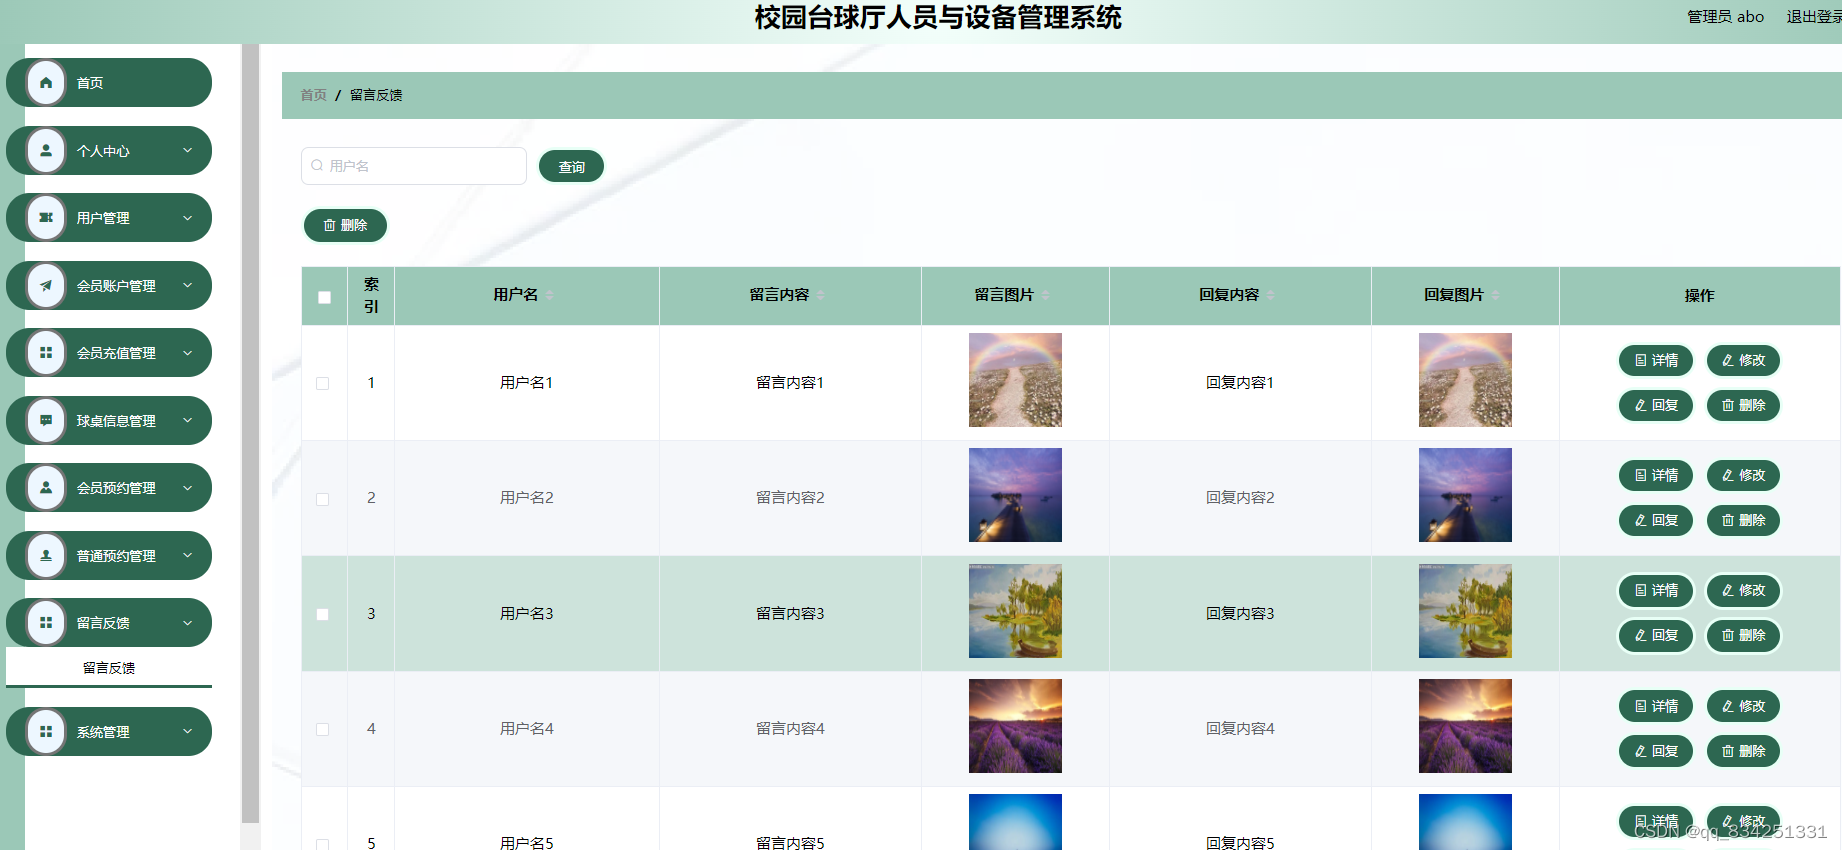Open the 首页 sidebar menu item
Screen dimensions: 1842x850
click(109, 83)
